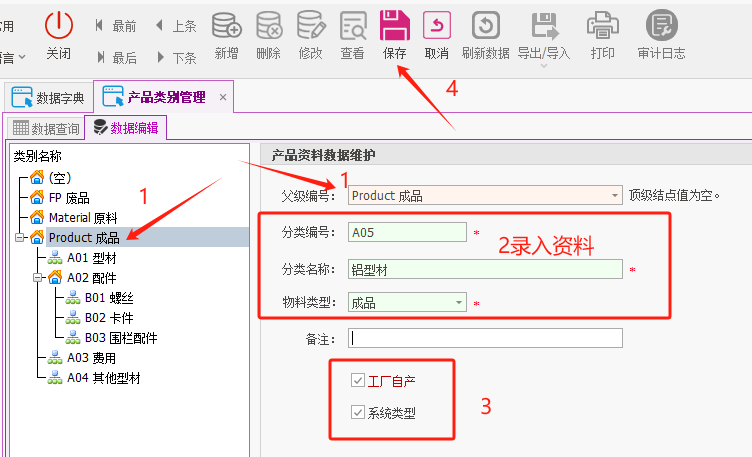Select the A03 费用 tree node

91,358
